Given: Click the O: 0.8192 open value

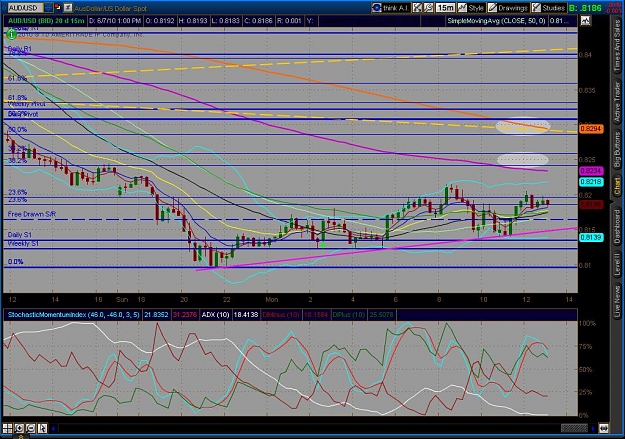Looking at the screenshot, I should [160, 21].
